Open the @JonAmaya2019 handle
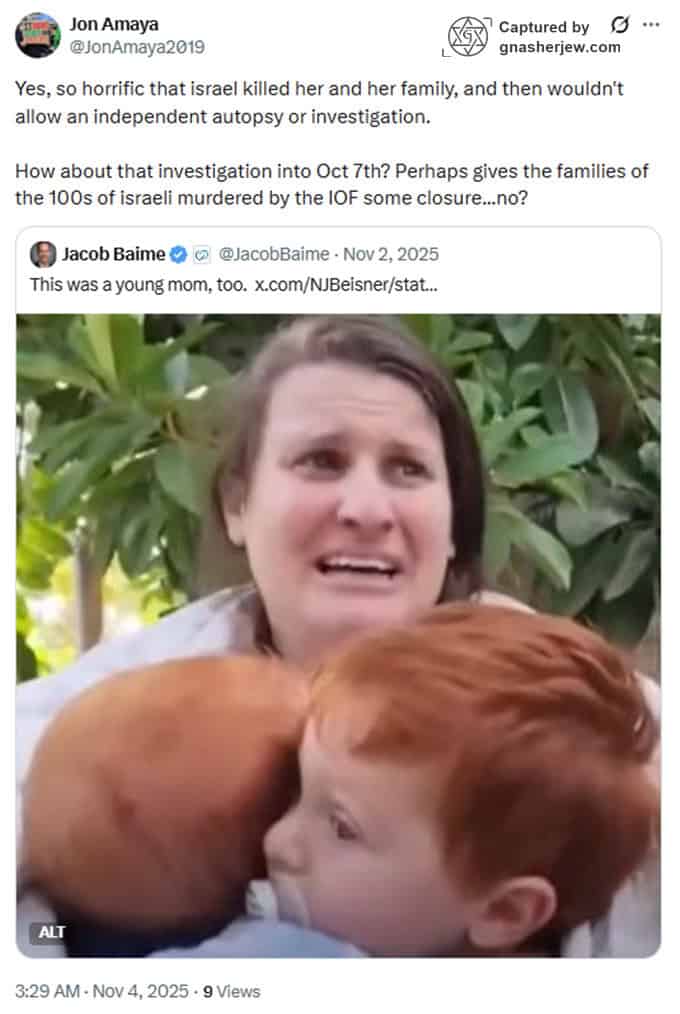Screen dimensions: 680x1014 (x=137, y=47)
